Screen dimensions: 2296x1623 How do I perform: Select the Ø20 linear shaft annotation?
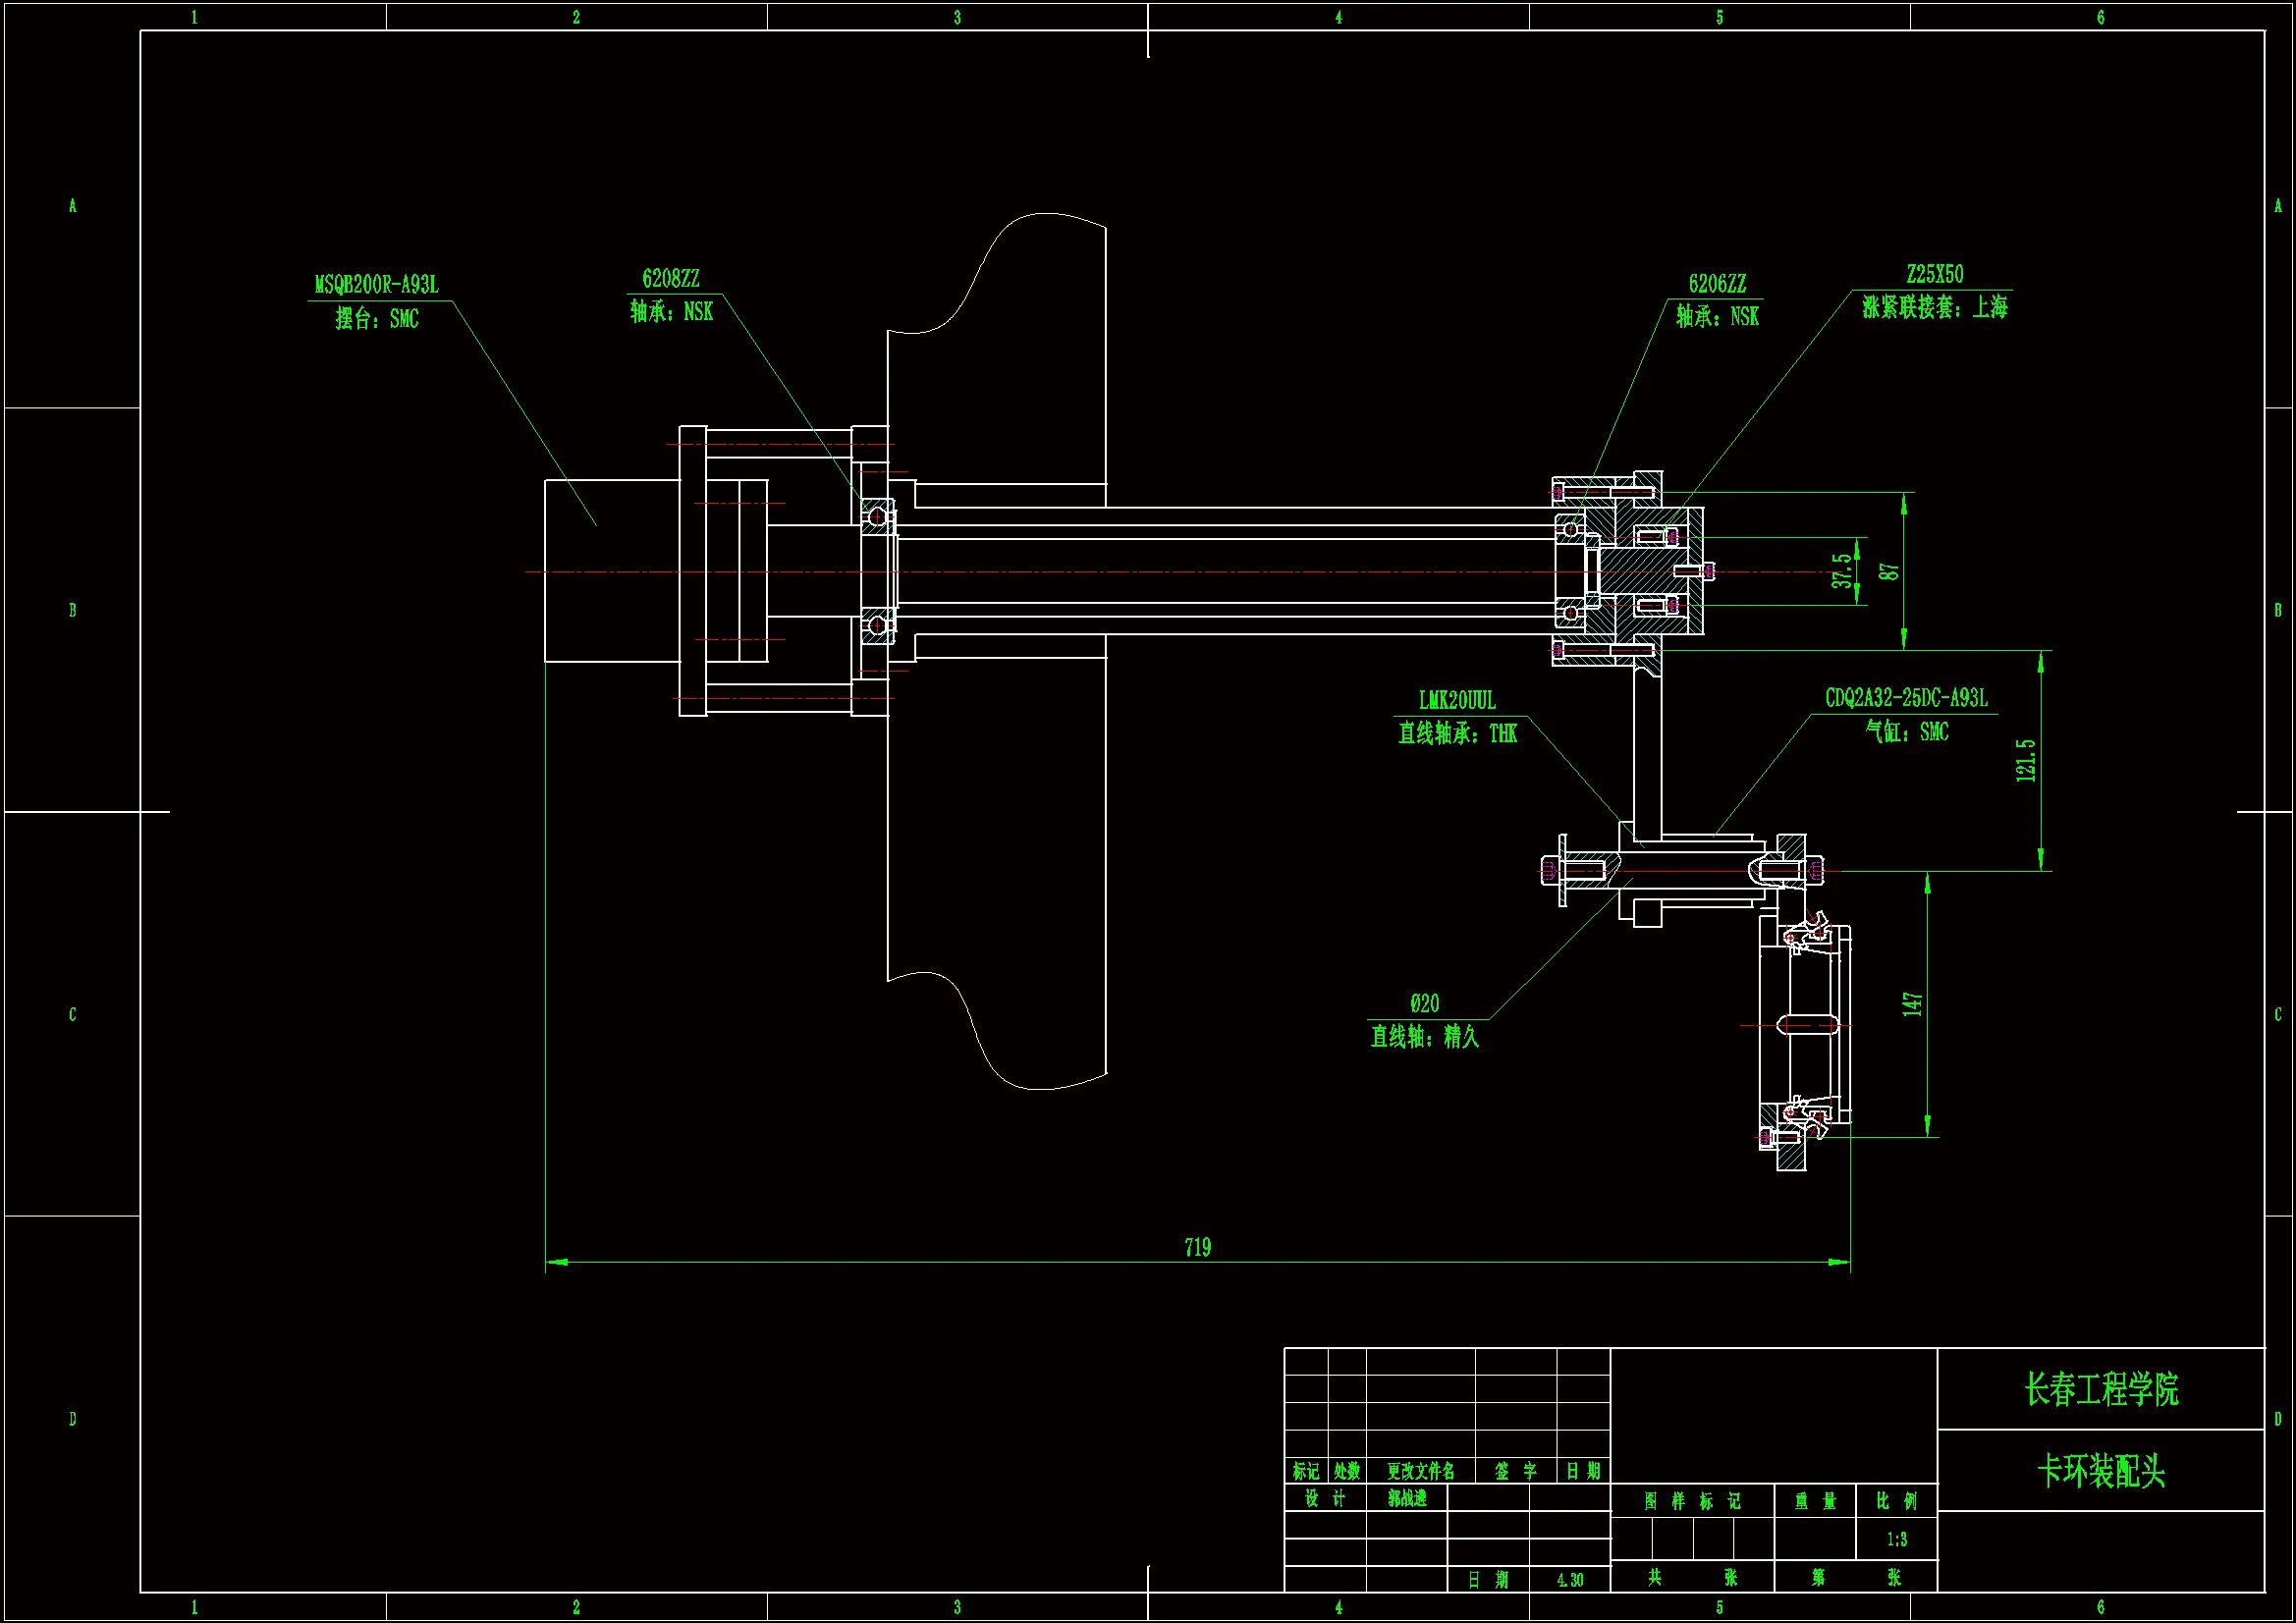1424,1004
